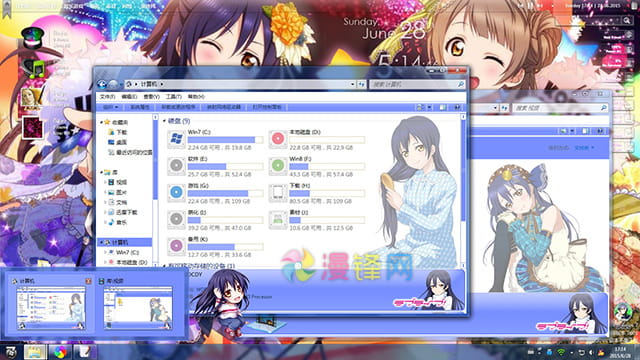Screen dimensions: 640x360
Task: Click 映射网络驱动器 toolbar button
Action: pos(224,107)
